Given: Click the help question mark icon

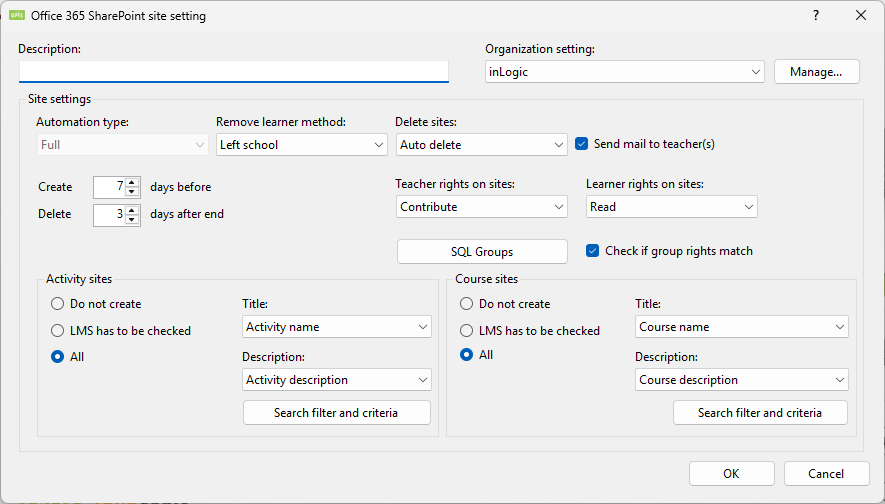Looking at the screenshot, I should point(815,15).
